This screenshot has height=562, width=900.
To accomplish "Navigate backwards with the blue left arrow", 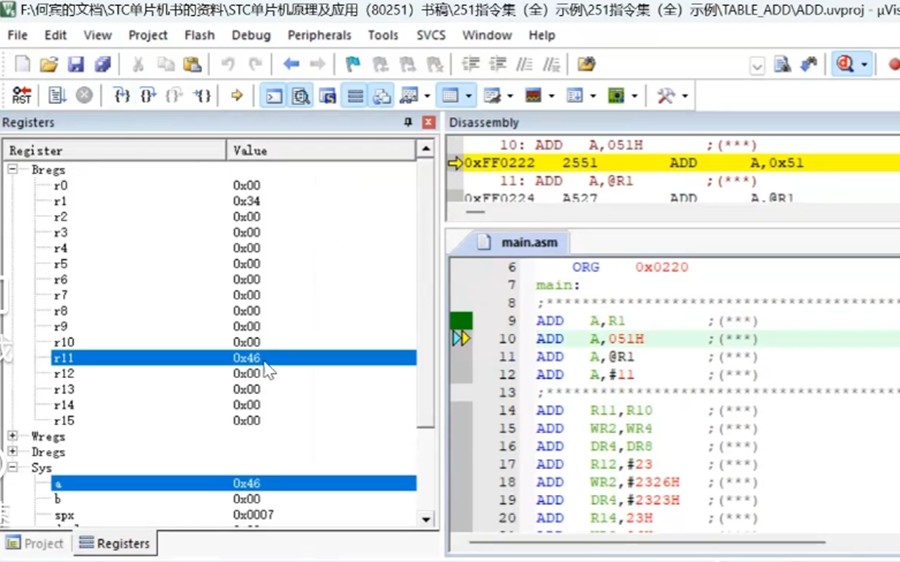I will pos(291,64).
